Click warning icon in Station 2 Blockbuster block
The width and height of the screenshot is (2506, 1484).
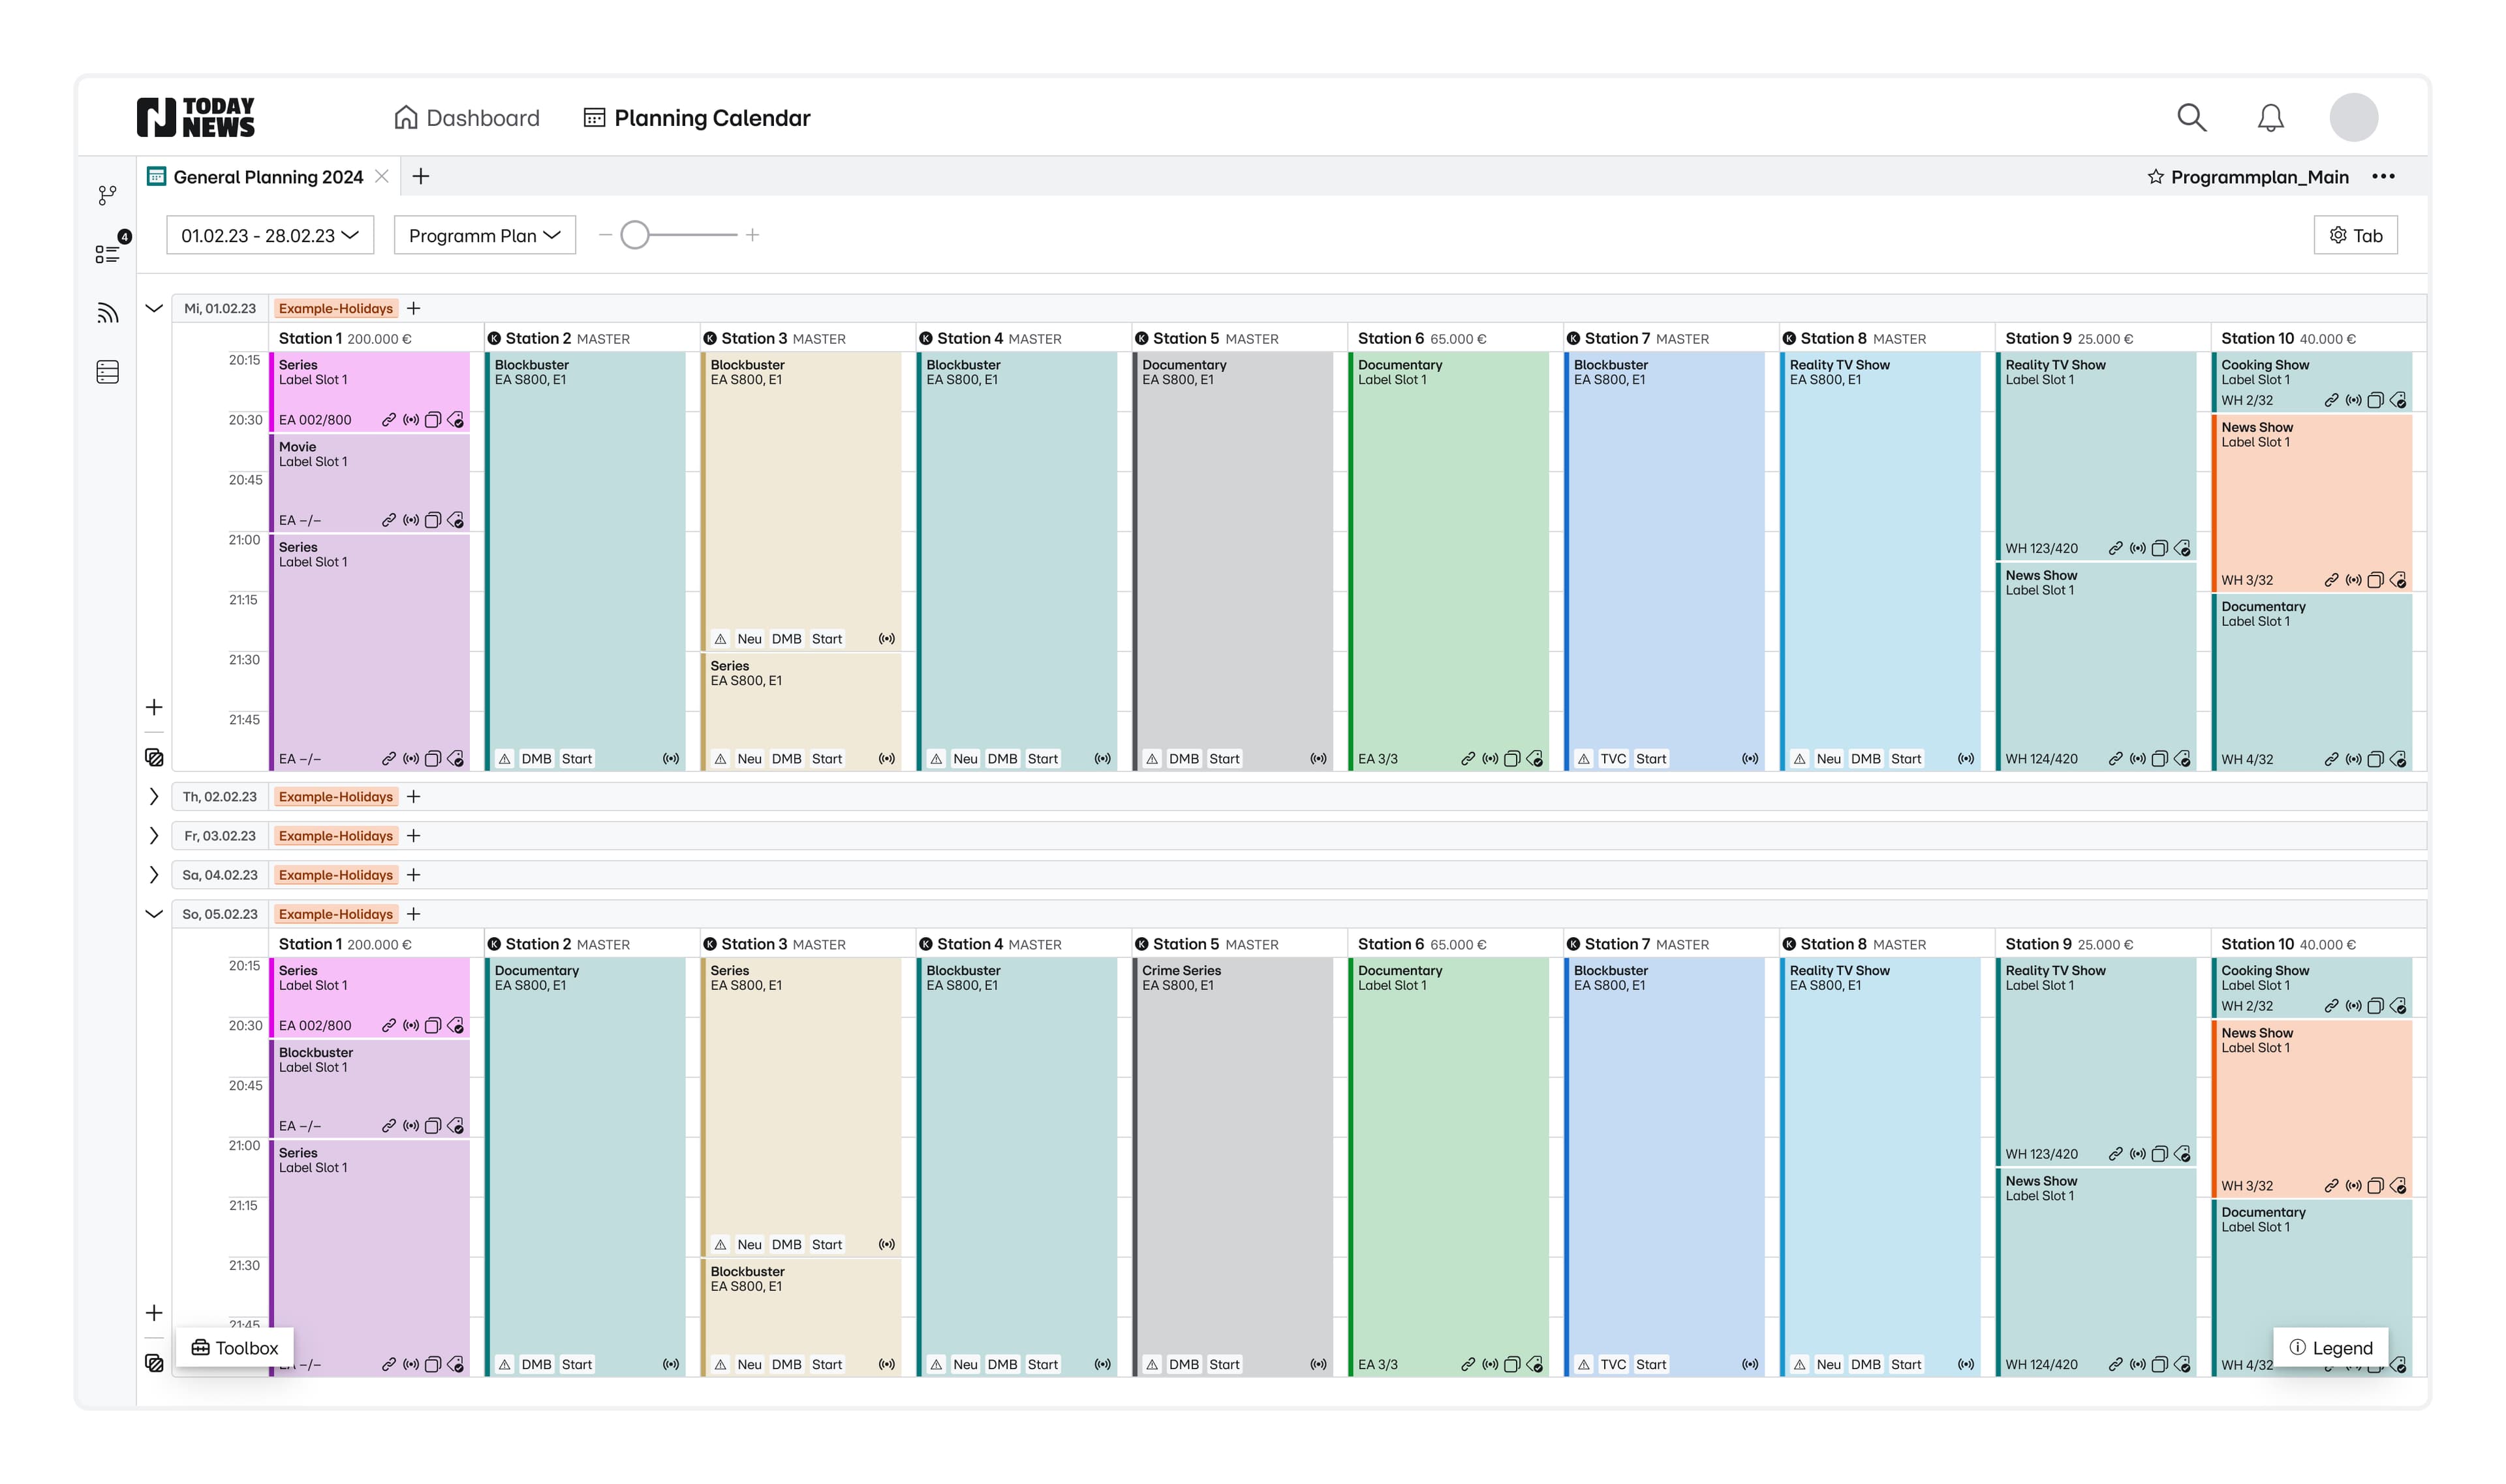[505, 759]
